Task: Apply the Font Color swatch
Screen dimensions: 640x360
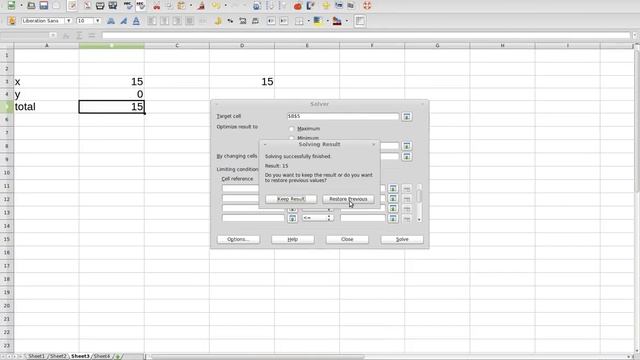Action: 337,21
